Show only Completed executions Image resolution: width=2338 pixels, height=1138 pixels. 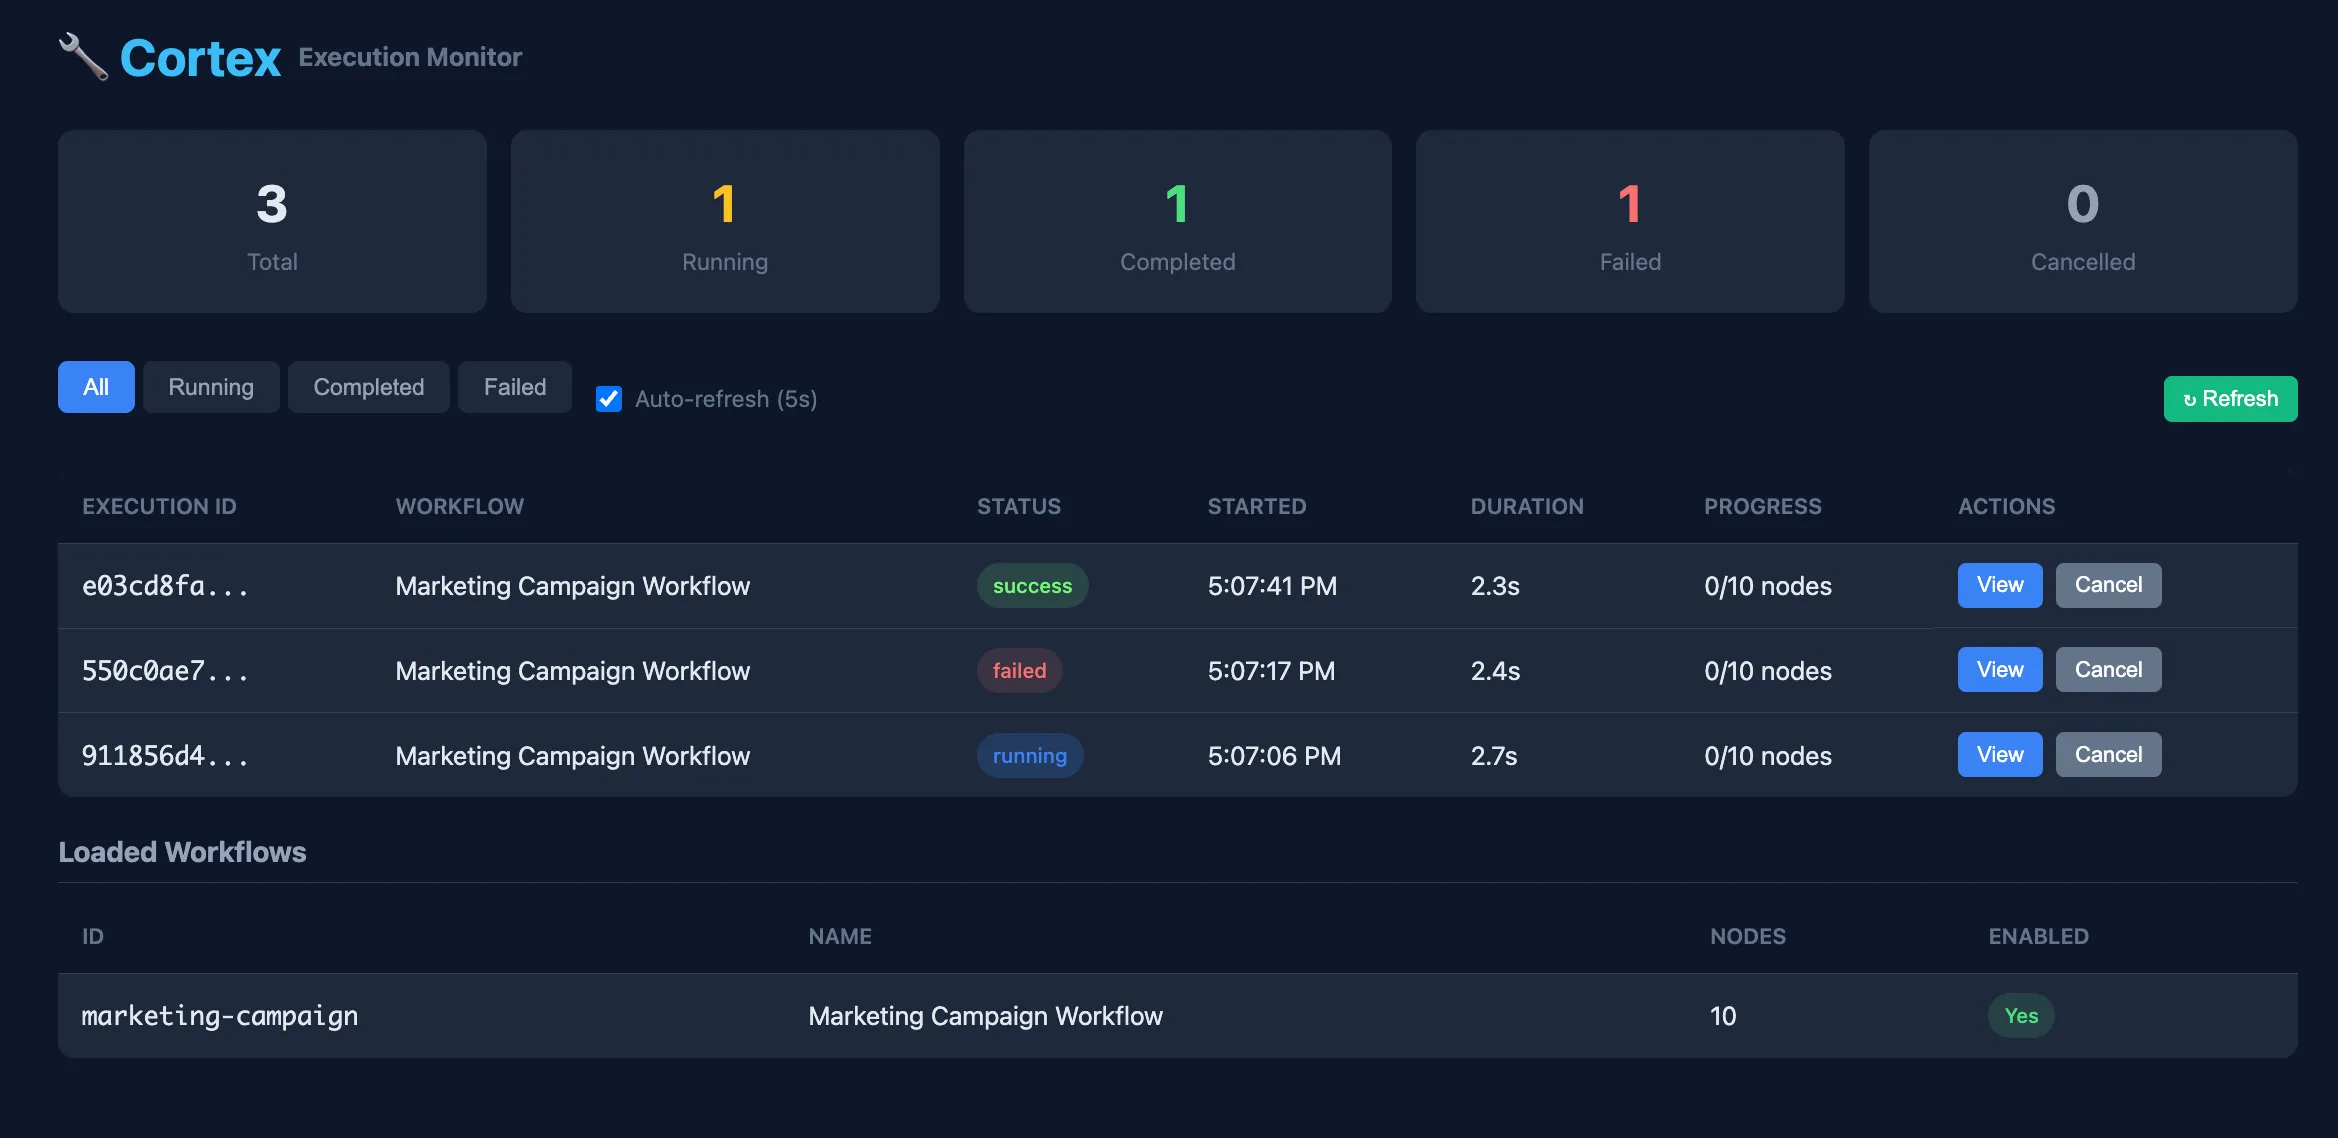click(369, 387)
